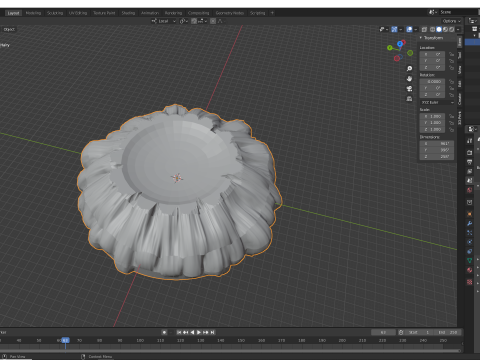Viewport: 480px width, 360px height.
Task: Open rotation mode XYZ Euler dropdown
Action: click(437, 102)
